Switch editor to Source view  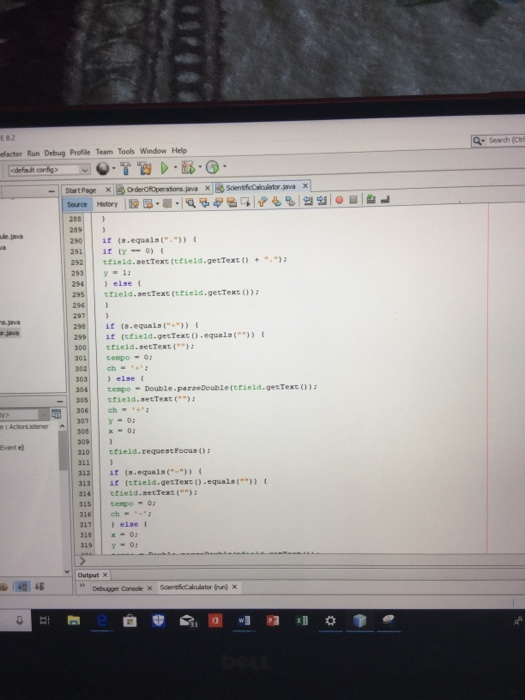(x=77, y=204)
